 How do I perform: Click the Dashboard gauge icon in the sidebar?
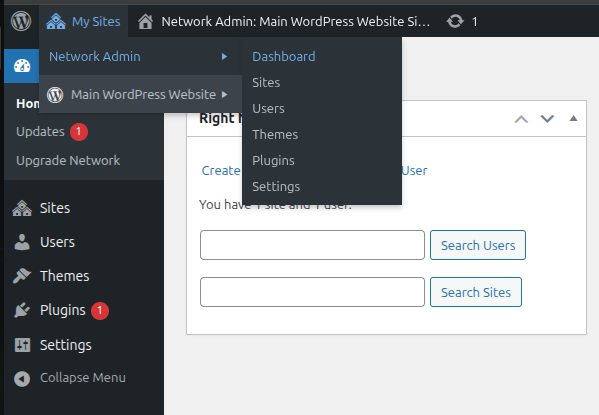[22, 66]
